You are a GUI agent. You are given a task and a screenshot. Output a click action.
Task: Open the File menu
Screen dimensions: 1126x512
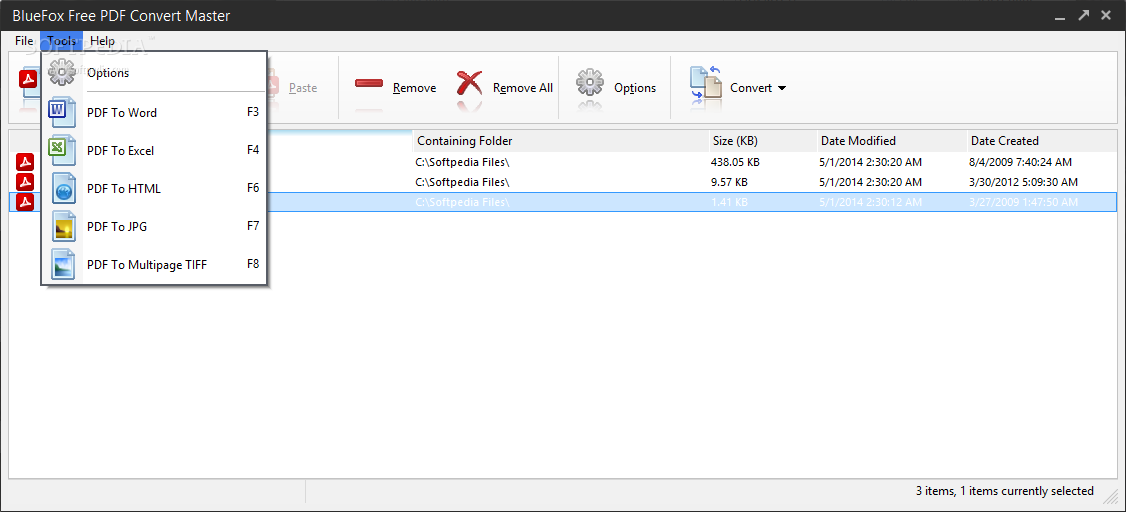pyautogui.click(x=24, y=41)
